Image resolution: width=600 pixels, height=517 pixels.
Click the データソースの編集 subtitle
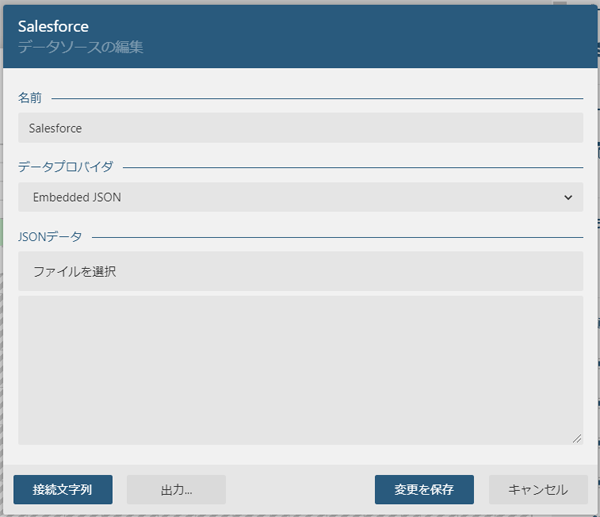(80, 47)
